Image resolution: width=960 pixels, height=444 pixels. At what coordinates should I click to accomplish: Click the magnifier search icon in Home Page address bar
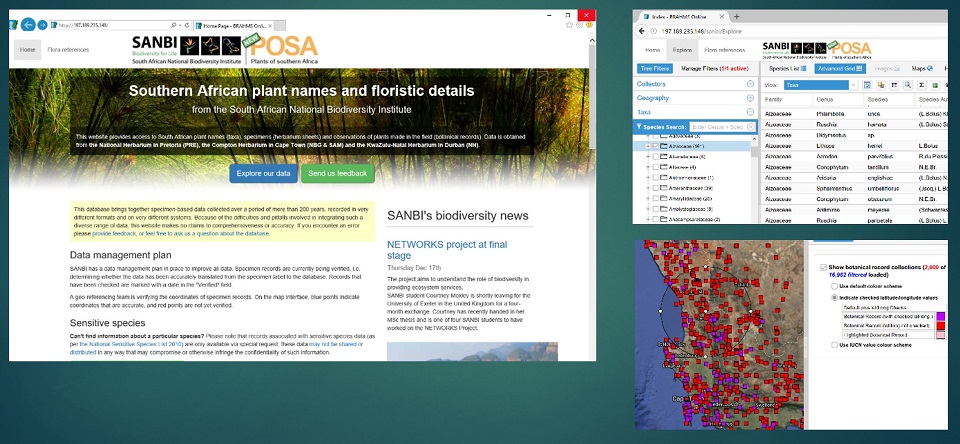174,25
